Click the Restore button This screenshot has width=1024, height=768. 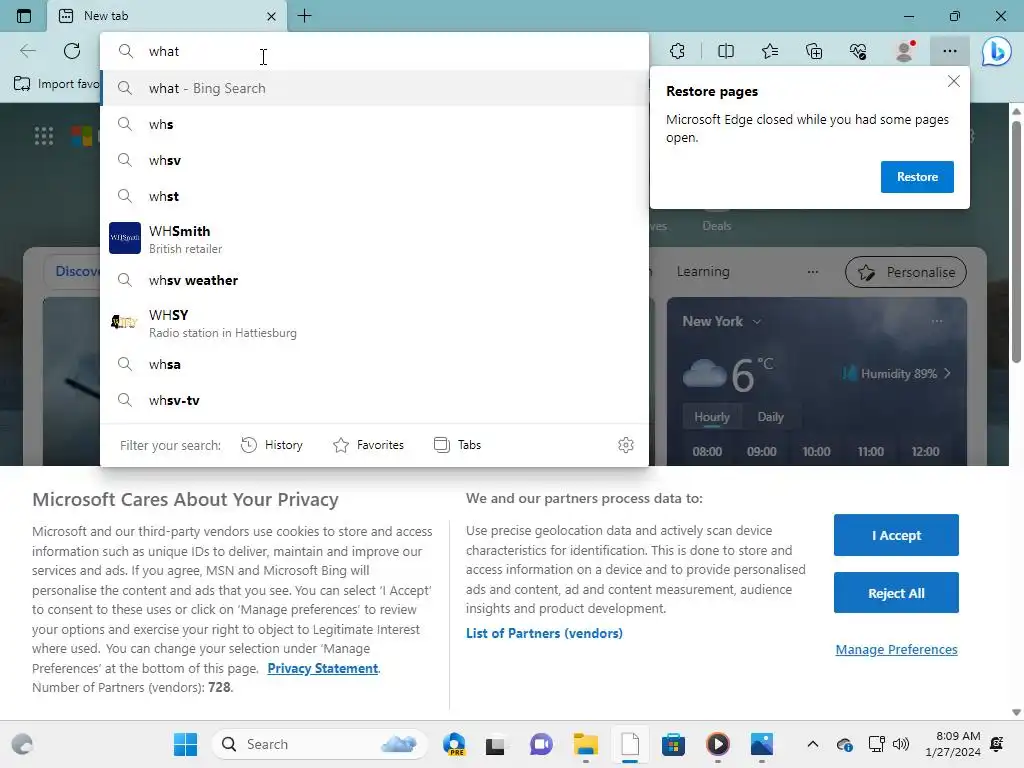click(x=917, y=177)
